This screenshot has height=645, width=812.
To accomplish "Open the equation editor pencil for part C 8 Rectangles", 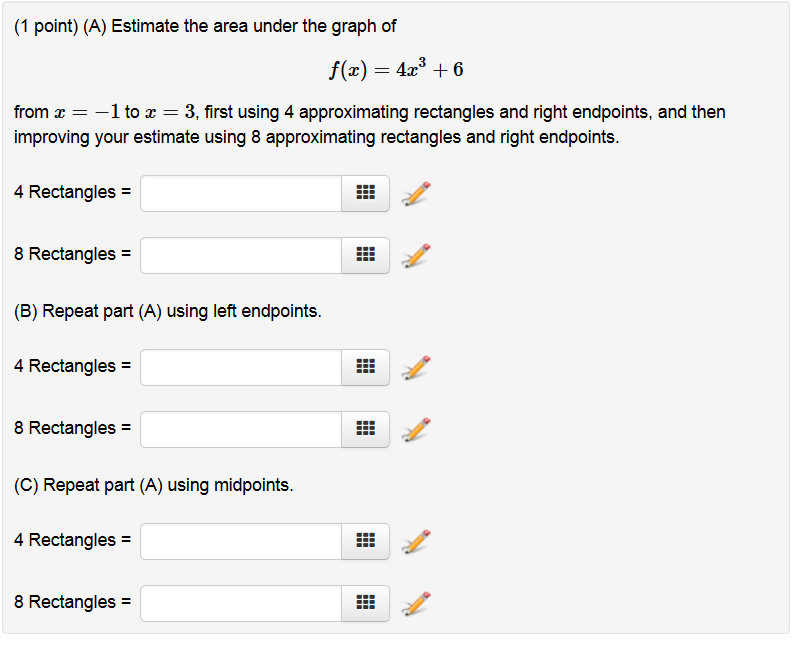I will pos(413,603).
